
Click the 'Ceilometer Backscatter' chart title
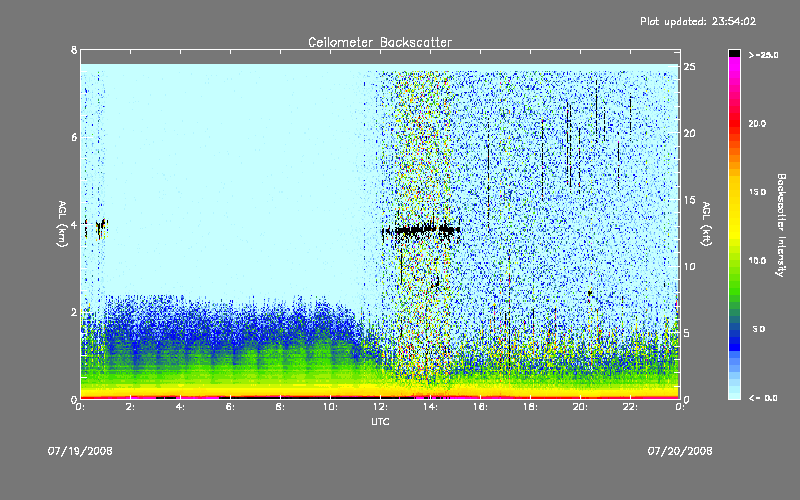point(380,42)
